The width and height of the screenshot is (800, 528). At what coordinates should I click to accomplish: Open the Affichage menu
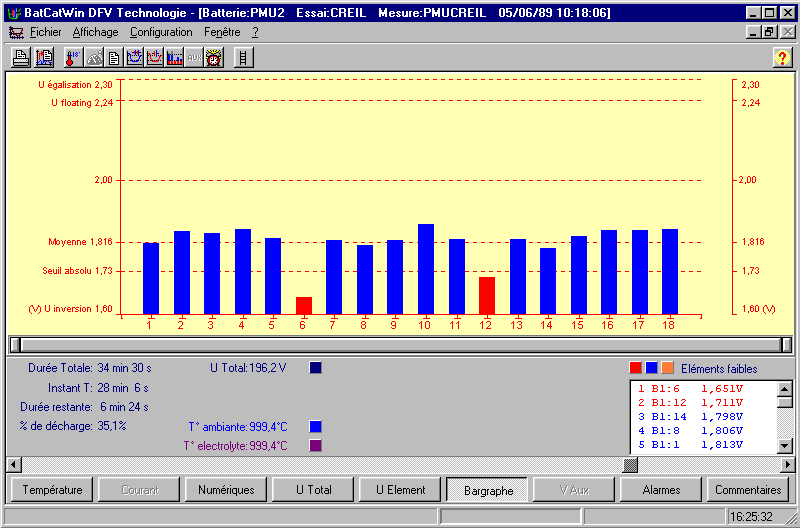click(x=95, y=32)
